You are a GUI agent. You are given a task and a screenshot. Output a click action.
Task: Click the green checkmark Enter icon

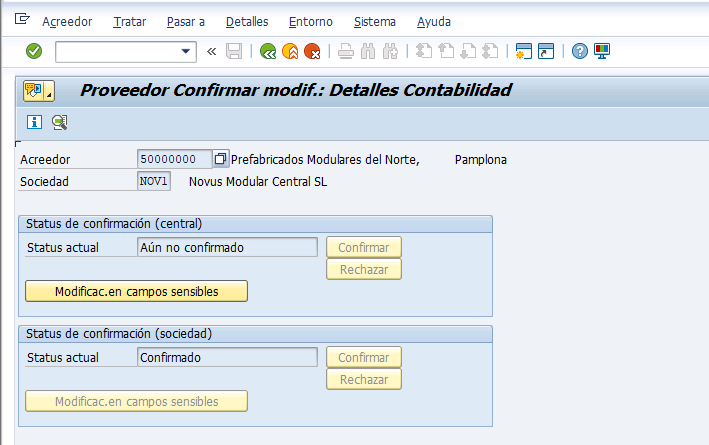pos(34,51)
